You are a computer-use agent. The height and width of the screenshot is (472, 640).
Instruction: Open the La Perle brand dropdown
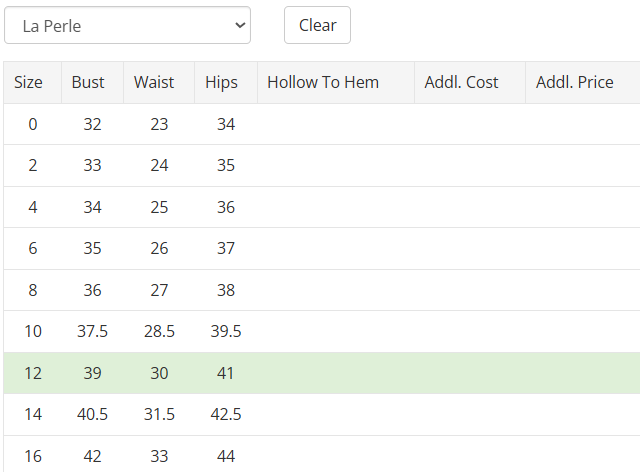(x=127, y=25)
